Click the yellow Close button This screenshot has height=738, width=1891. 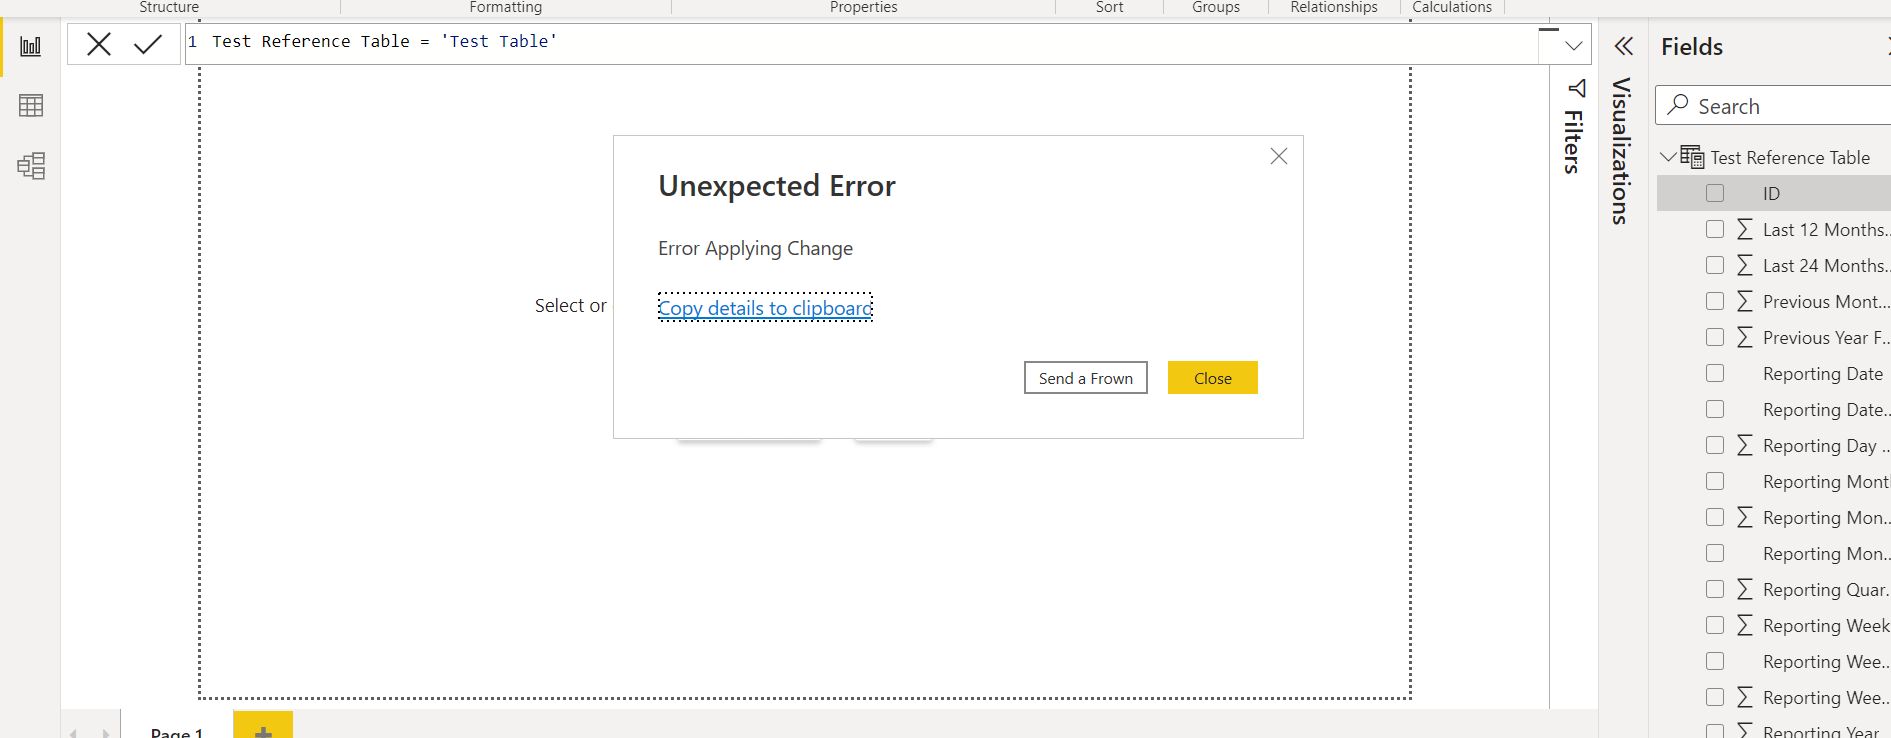tap(1213, 378)
